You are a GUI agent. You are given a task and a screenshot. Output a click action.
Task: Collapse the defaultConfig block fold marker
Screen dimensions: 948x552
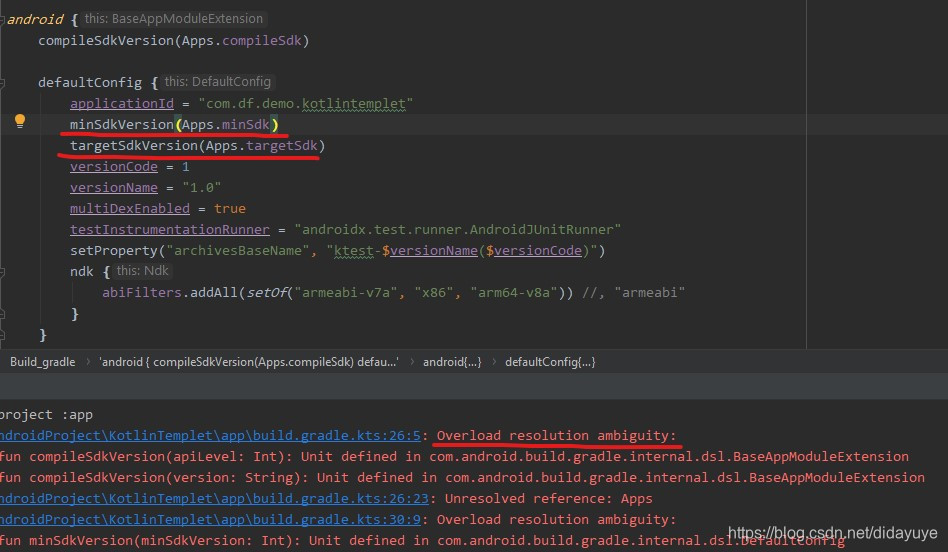2,83
